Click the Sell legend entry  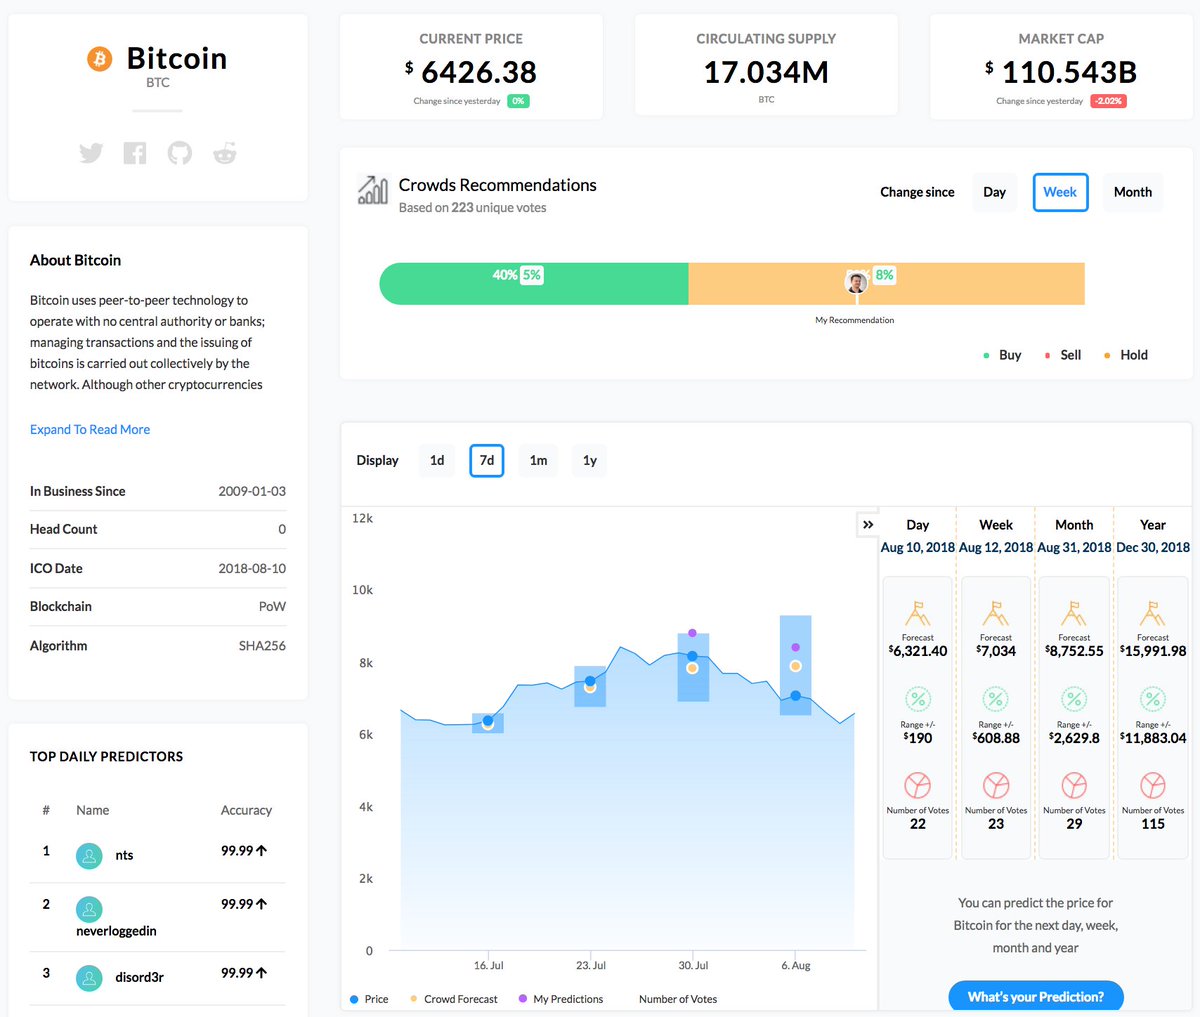click(1063, 355)
